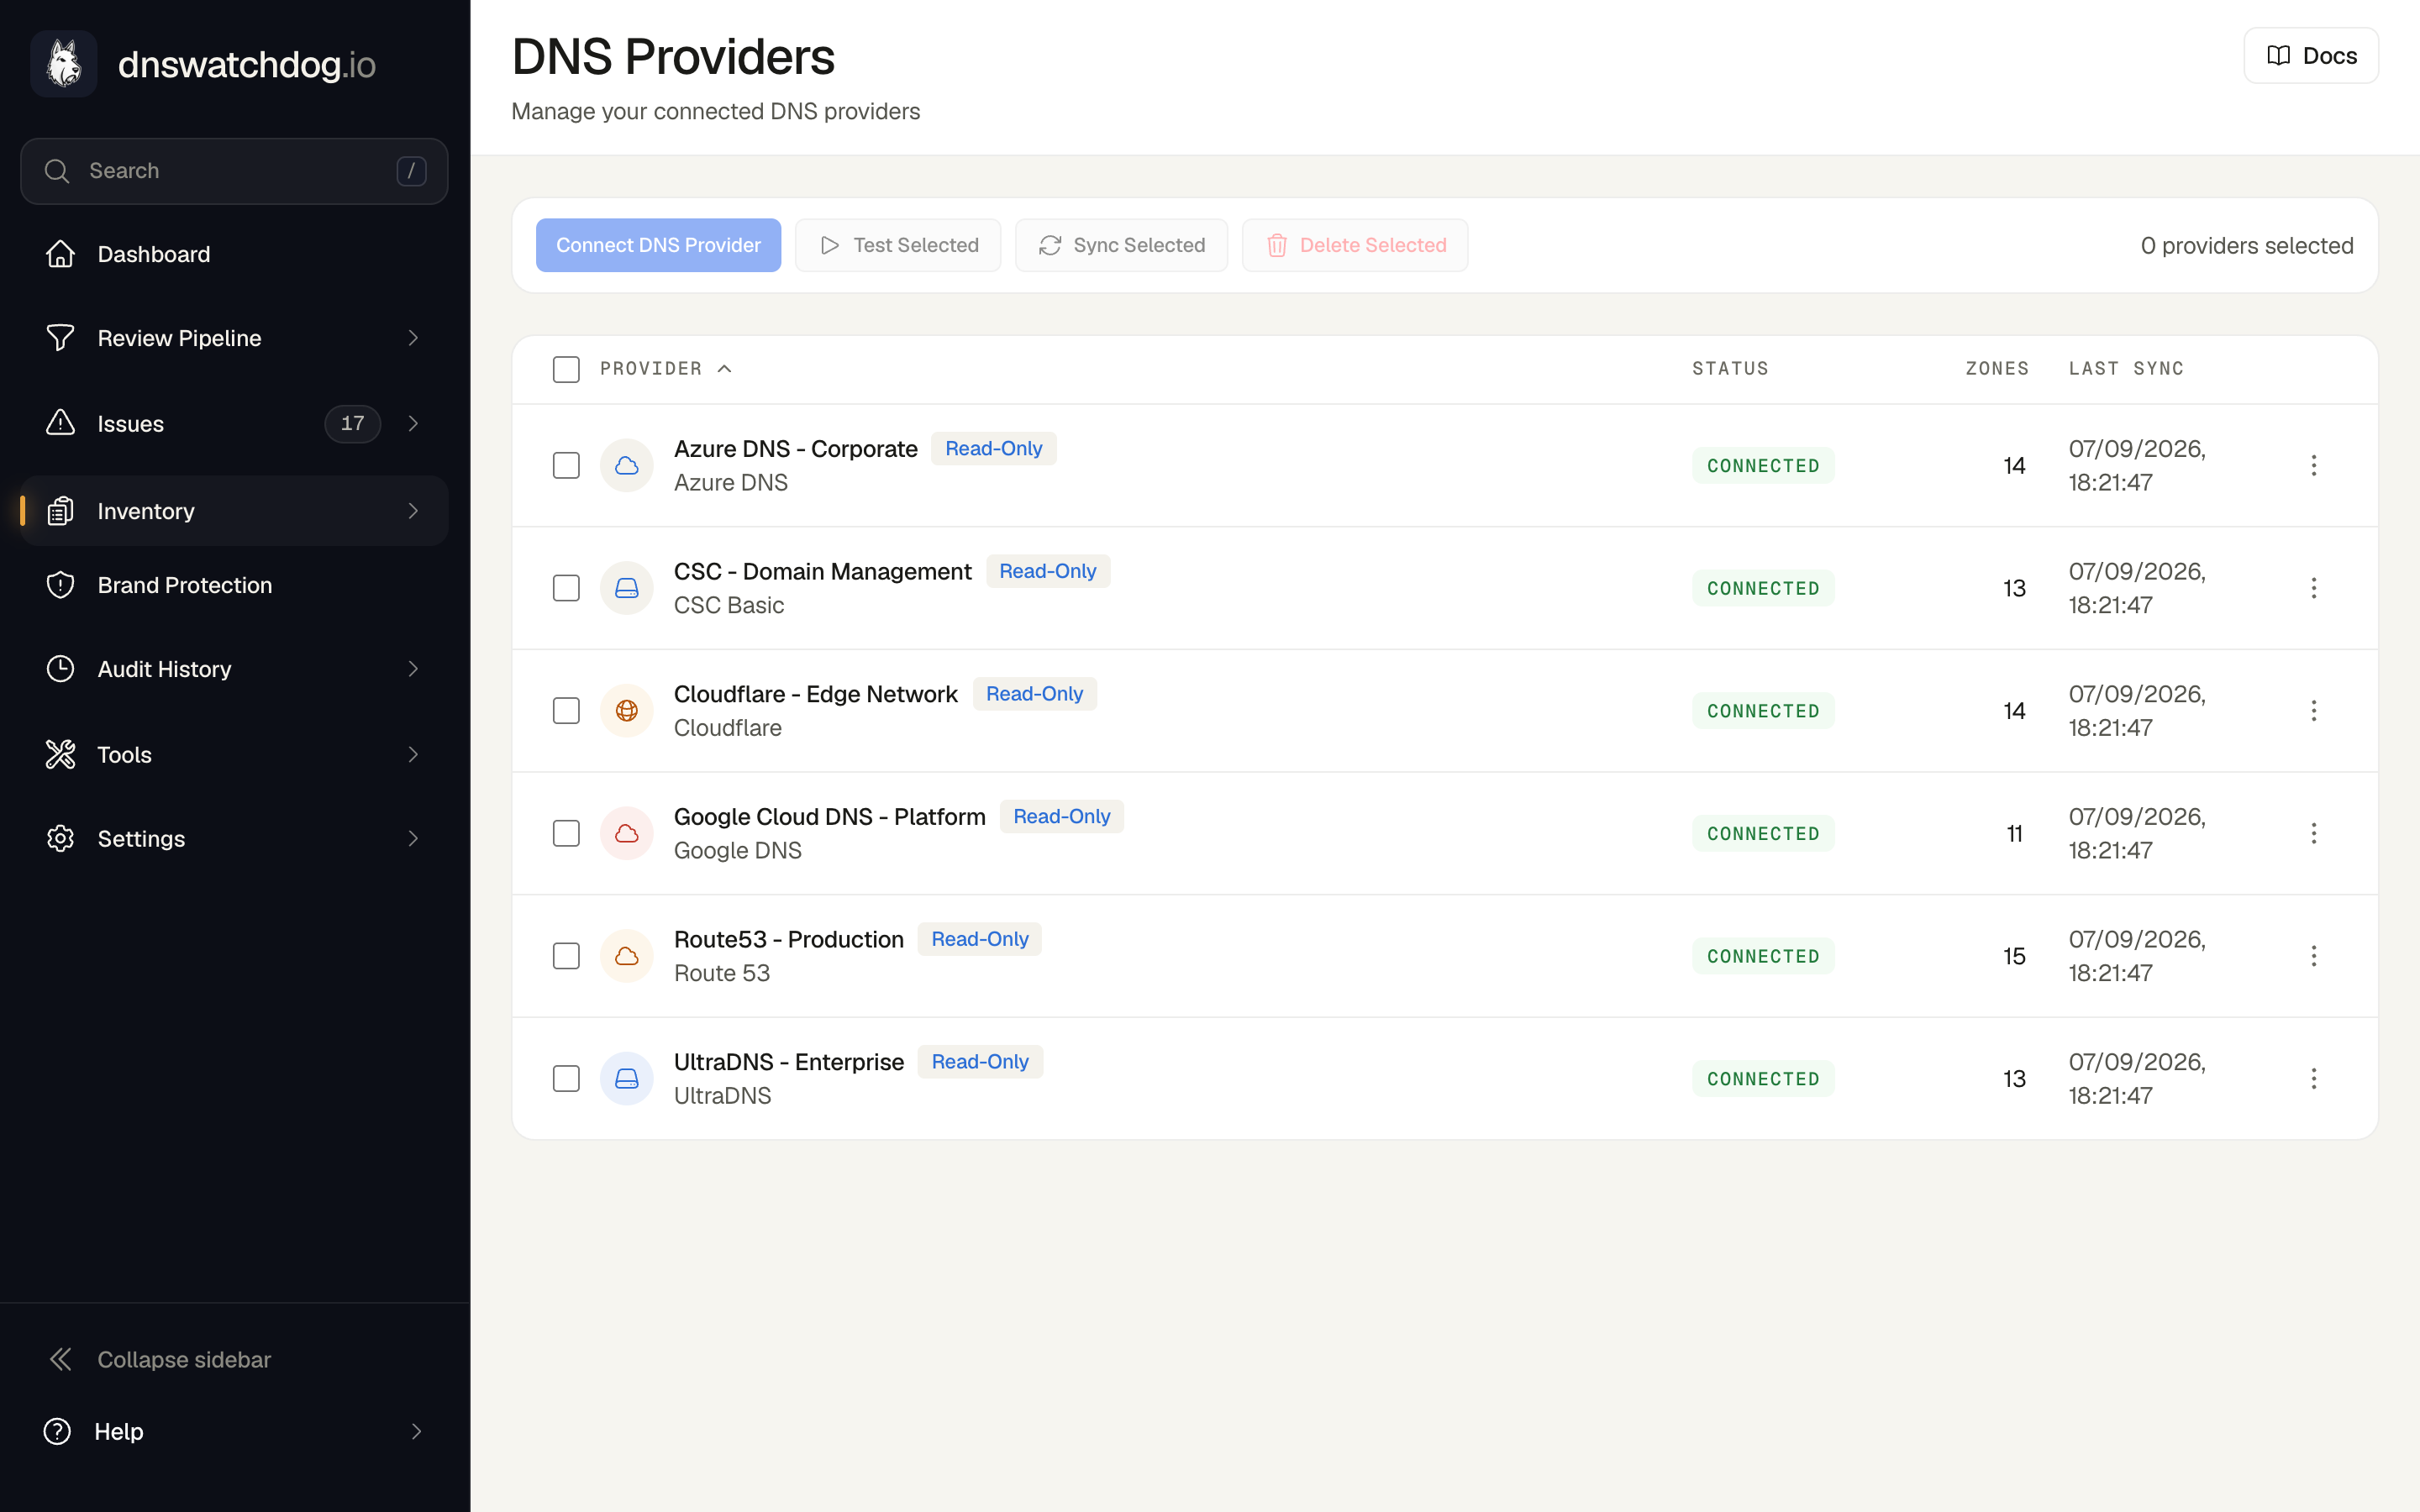Viewport: 2420px width, 1512px height.
Task: Select the Cloudflare - Edge Network checkbox
Action: (566, 711)
